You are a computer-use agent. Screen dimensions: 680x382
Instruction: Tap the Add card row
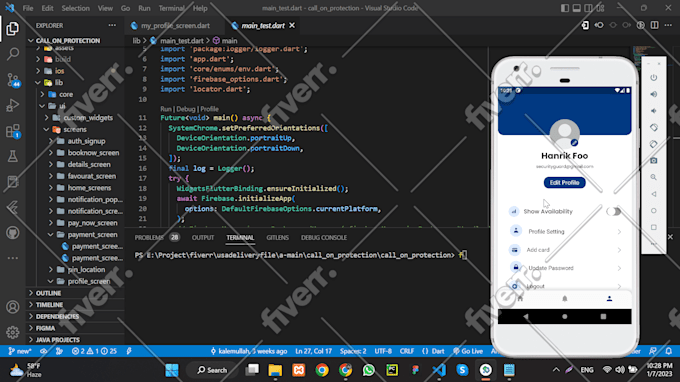pos(565,250)
